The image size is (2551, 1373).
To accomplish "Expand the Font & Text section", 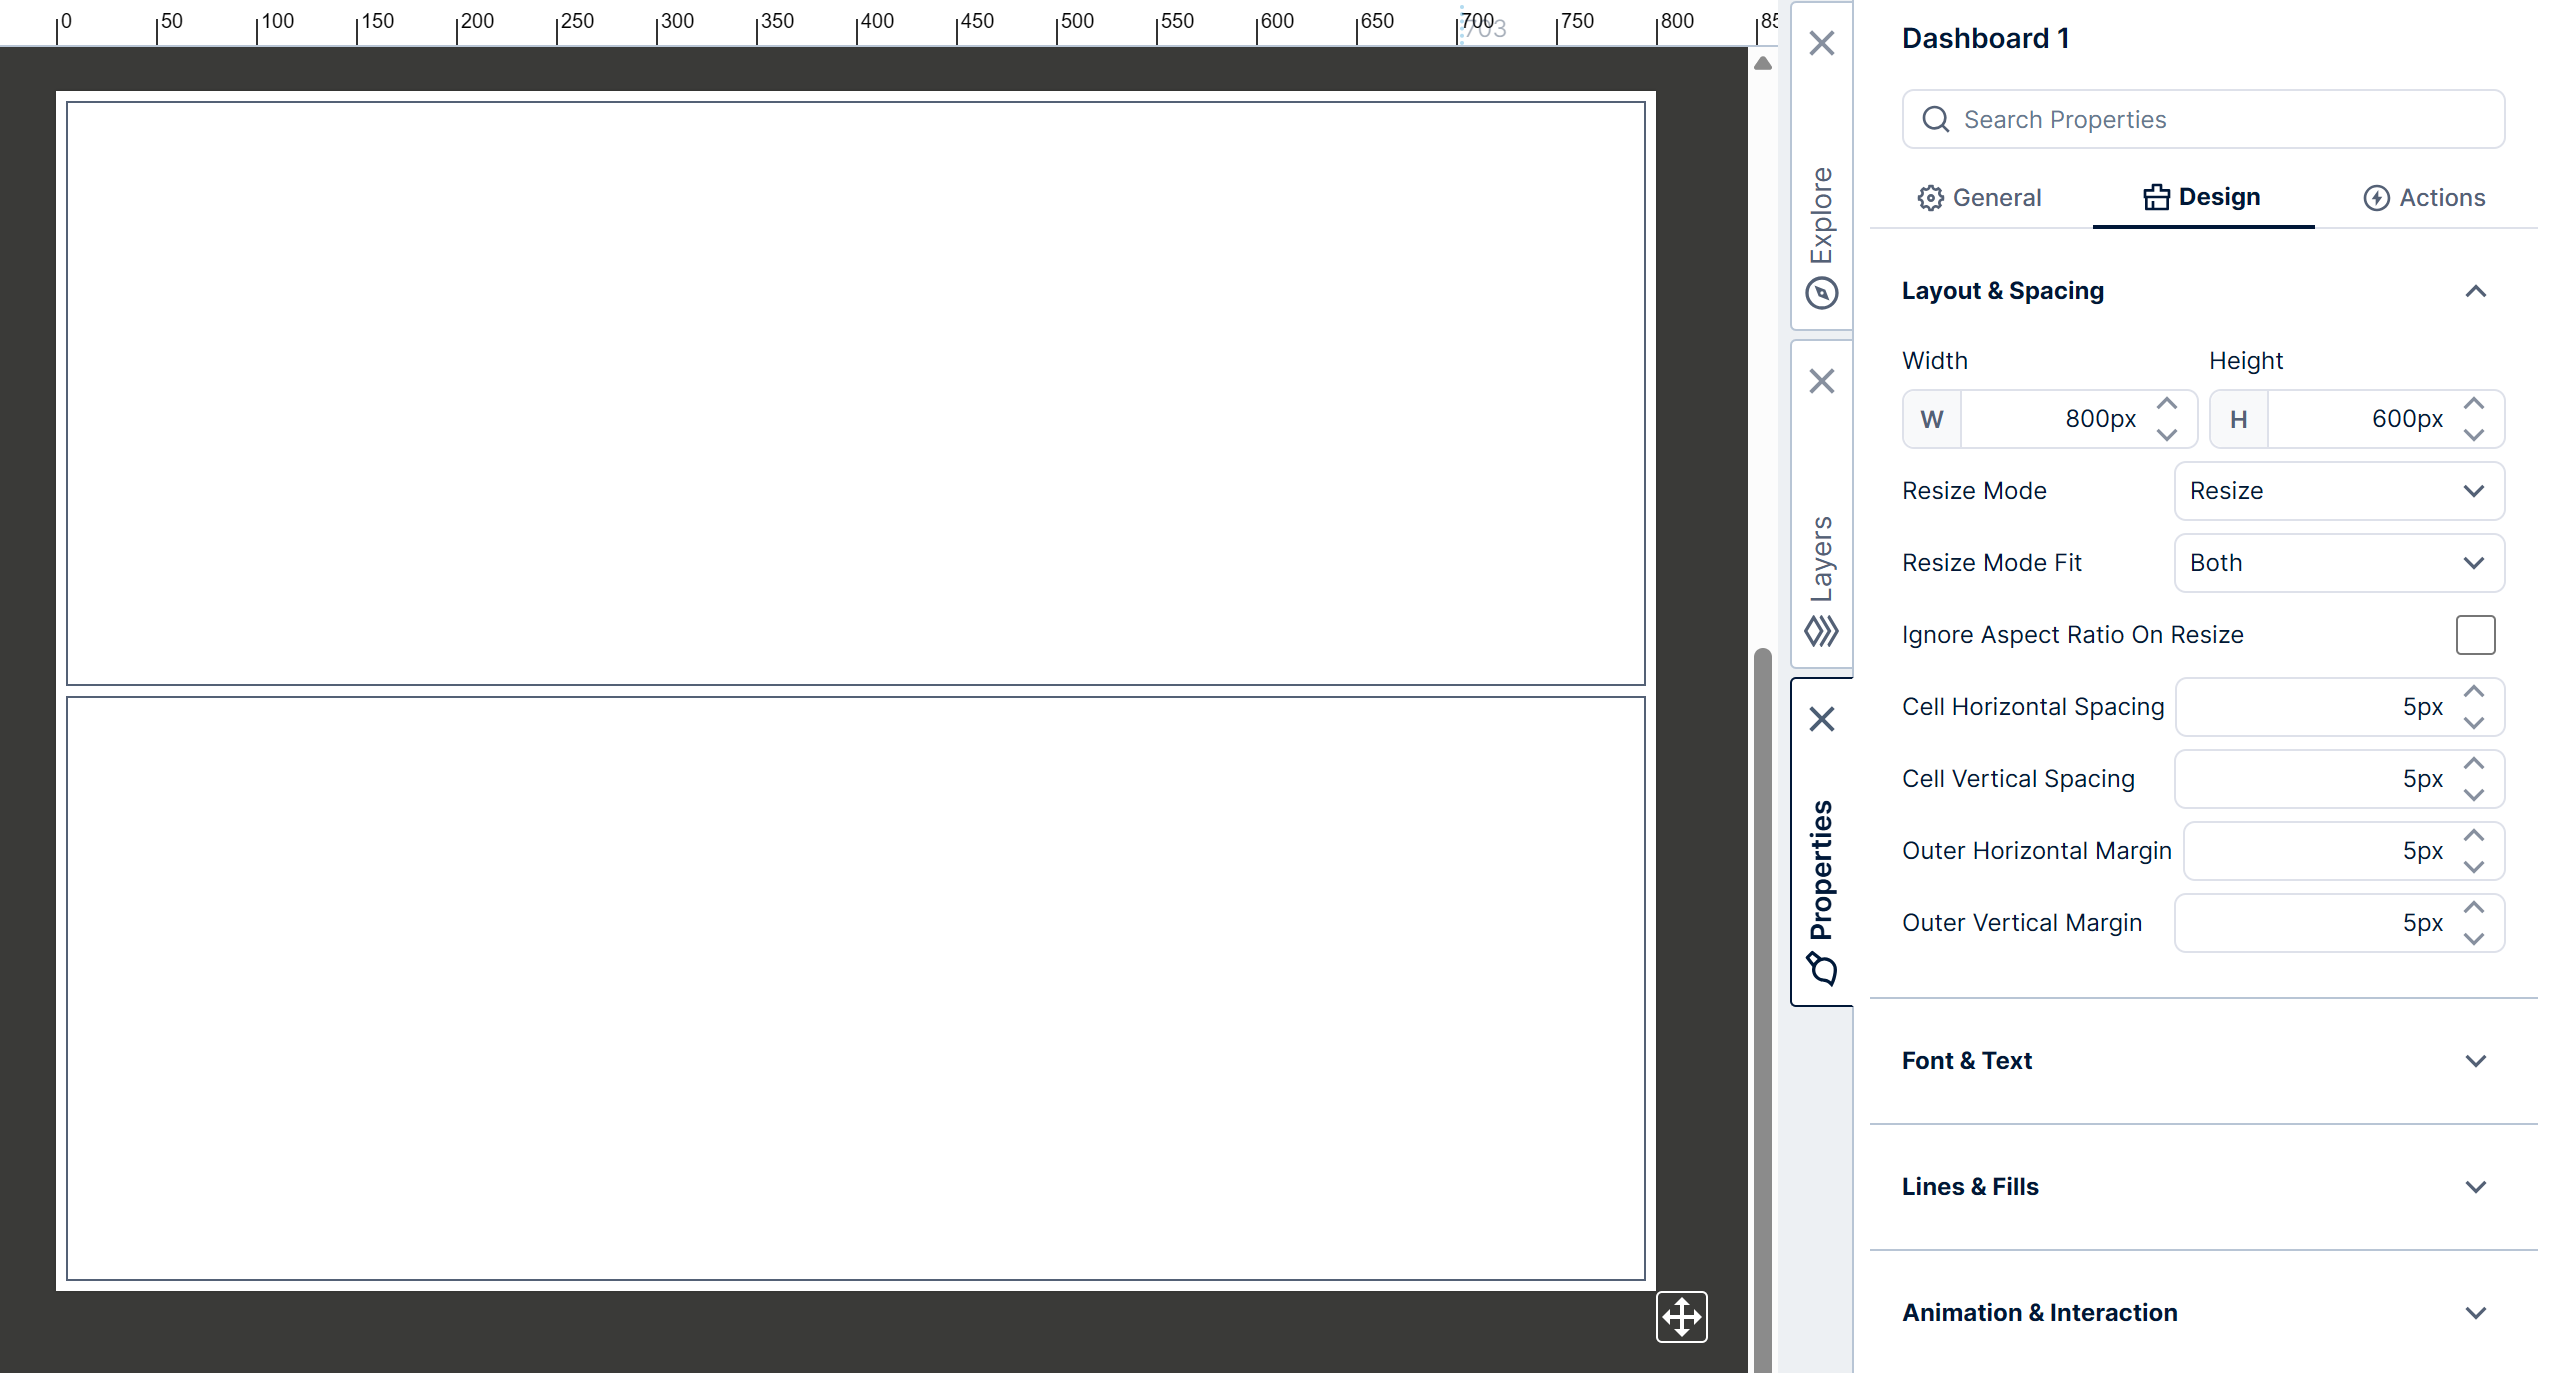I will pos(2476,1061).
